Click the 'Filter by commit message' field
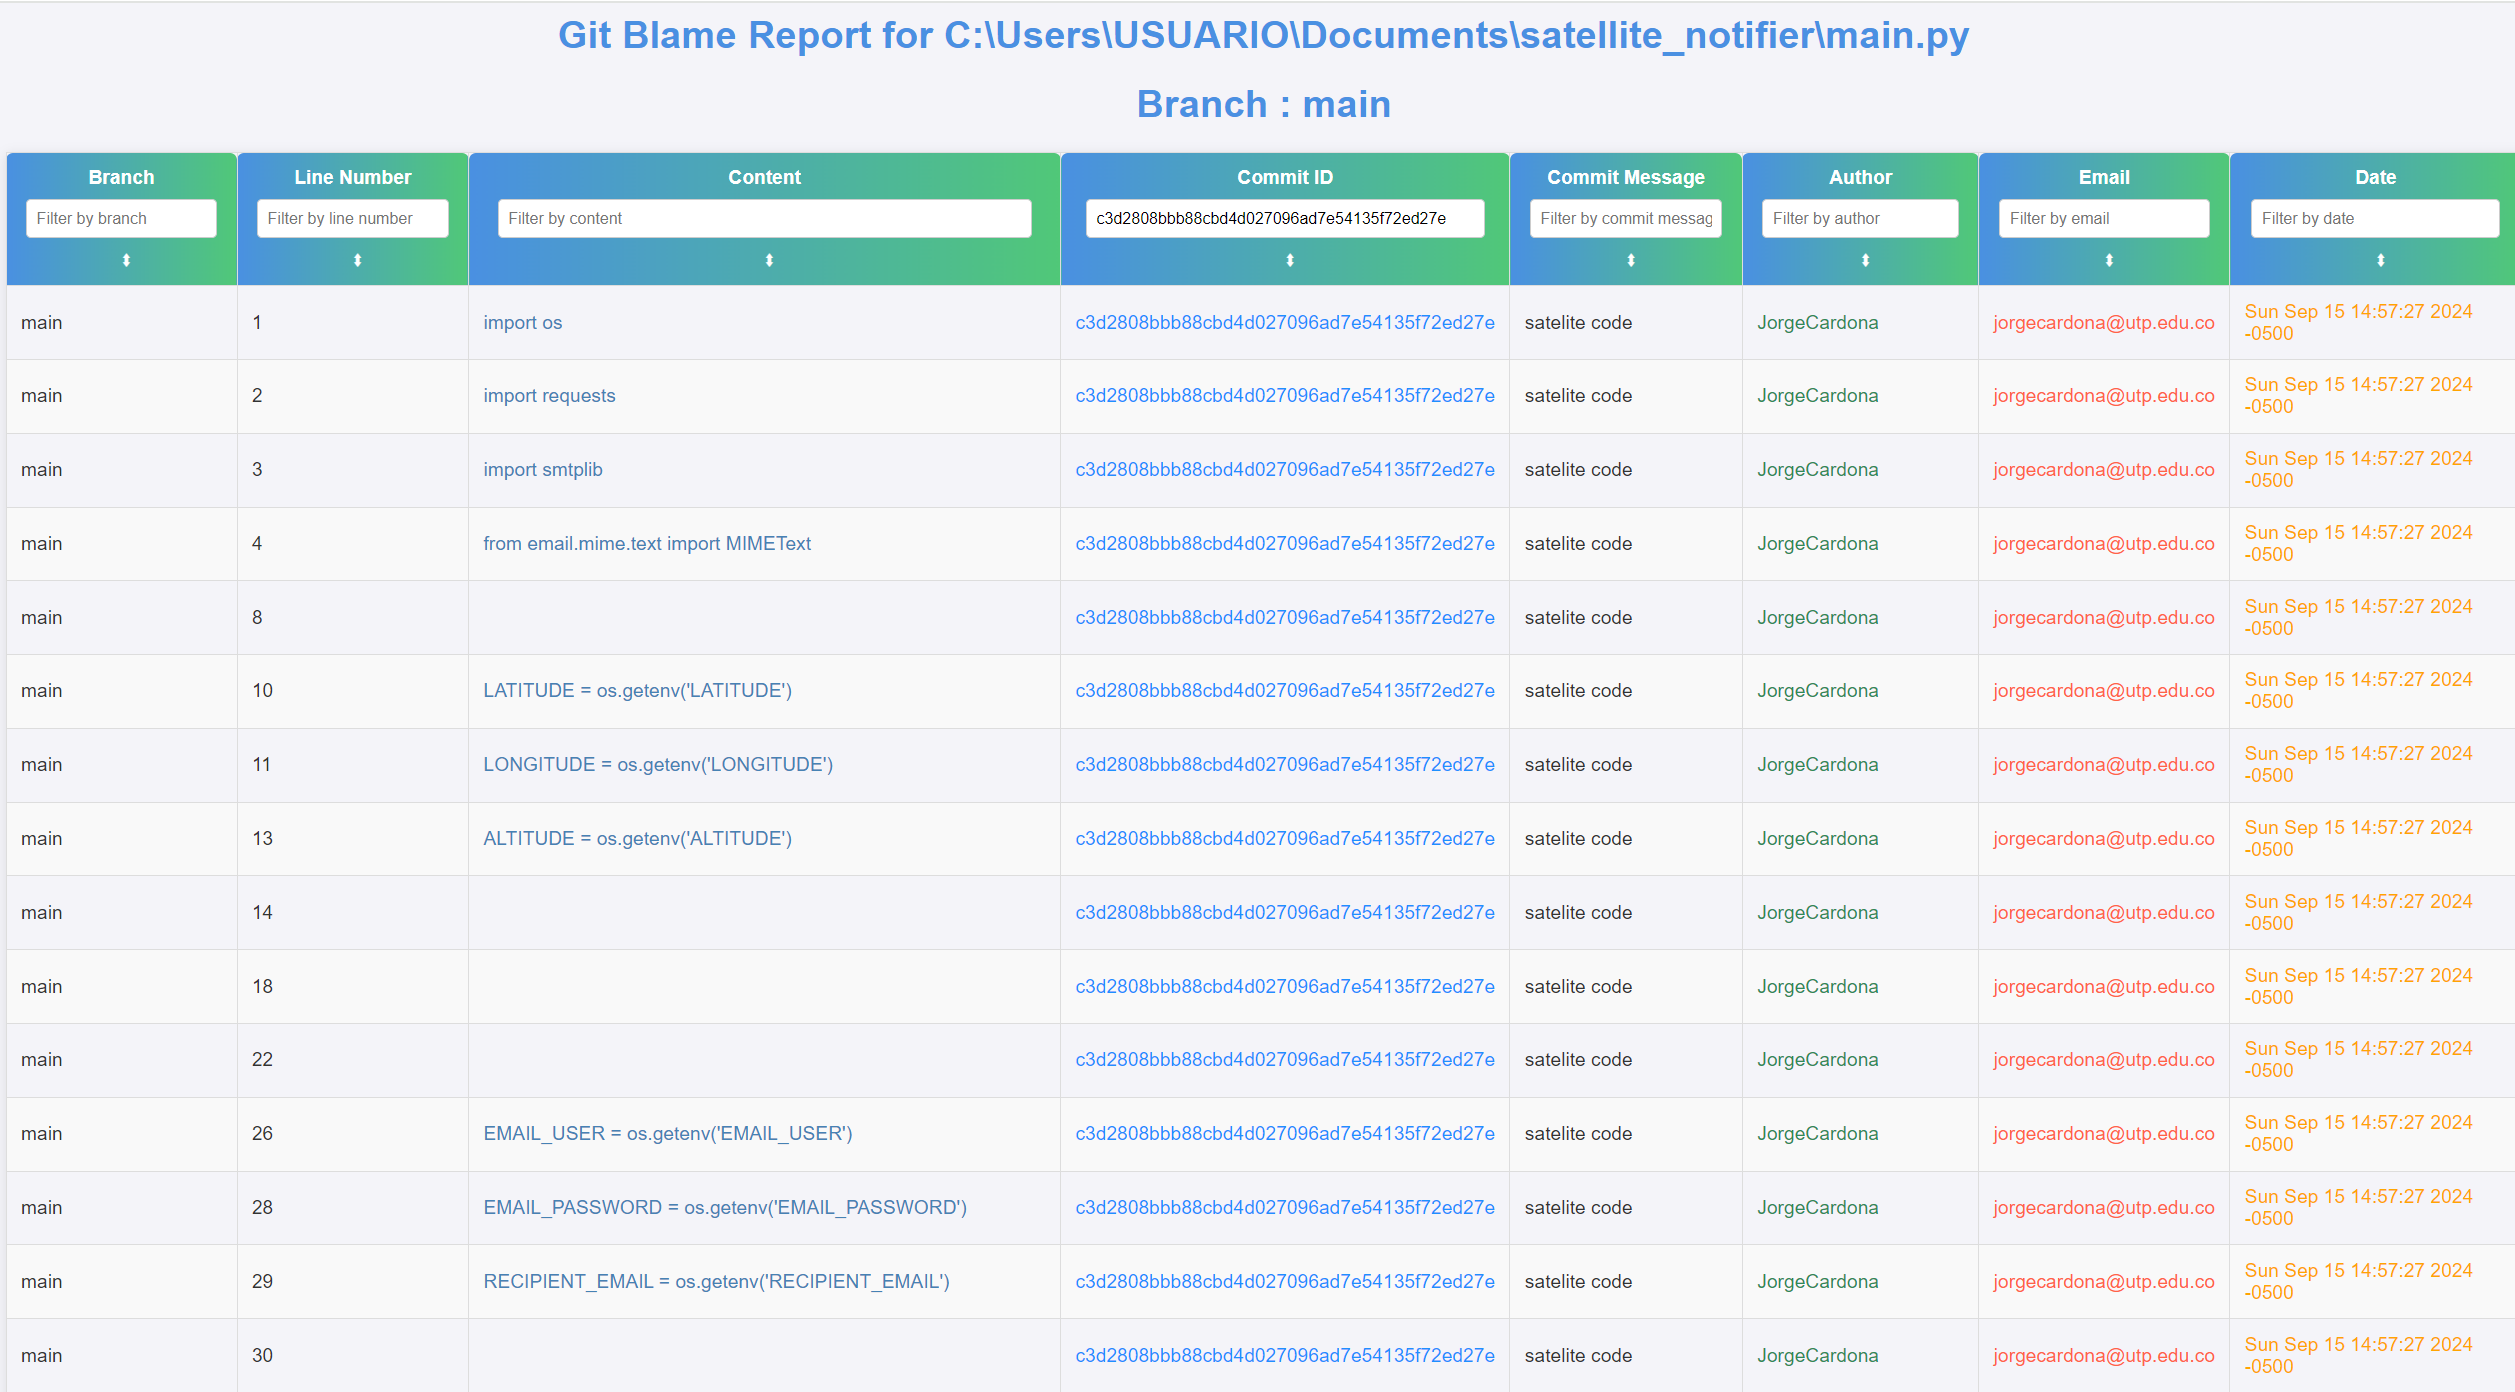The height and width of the screenshot is (1392, 2515). [x=1625, y=218]
